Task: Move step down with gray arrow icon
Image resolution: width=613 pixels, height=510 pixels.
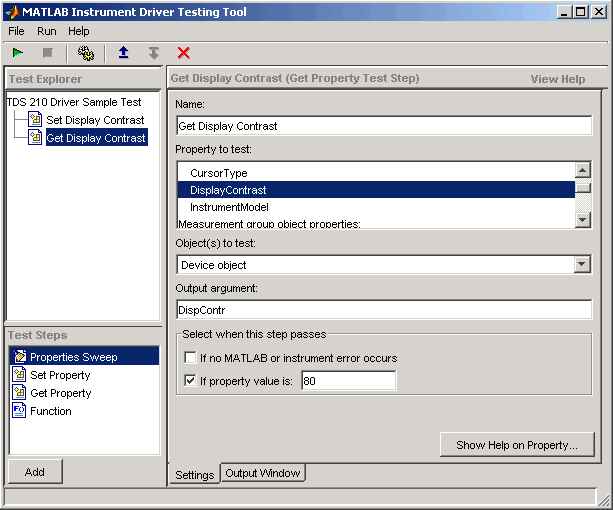Action: 154,53
